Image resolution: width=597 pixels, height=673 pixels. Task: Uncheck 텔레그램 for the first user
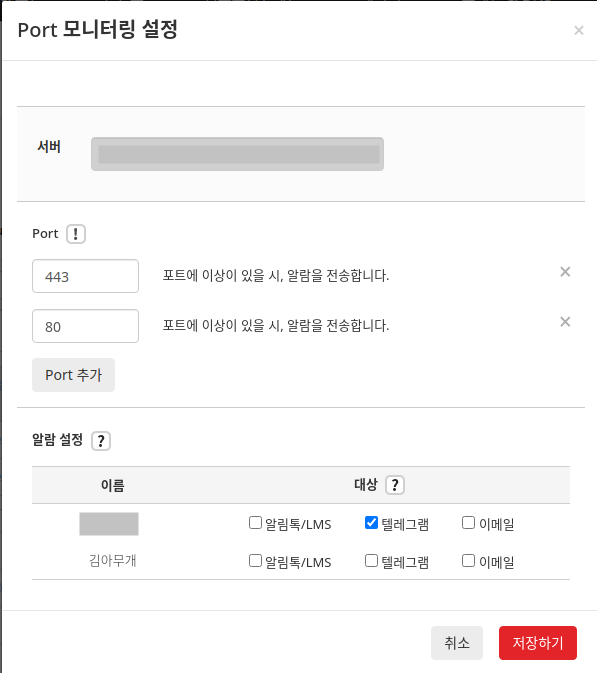click(371, 523)
